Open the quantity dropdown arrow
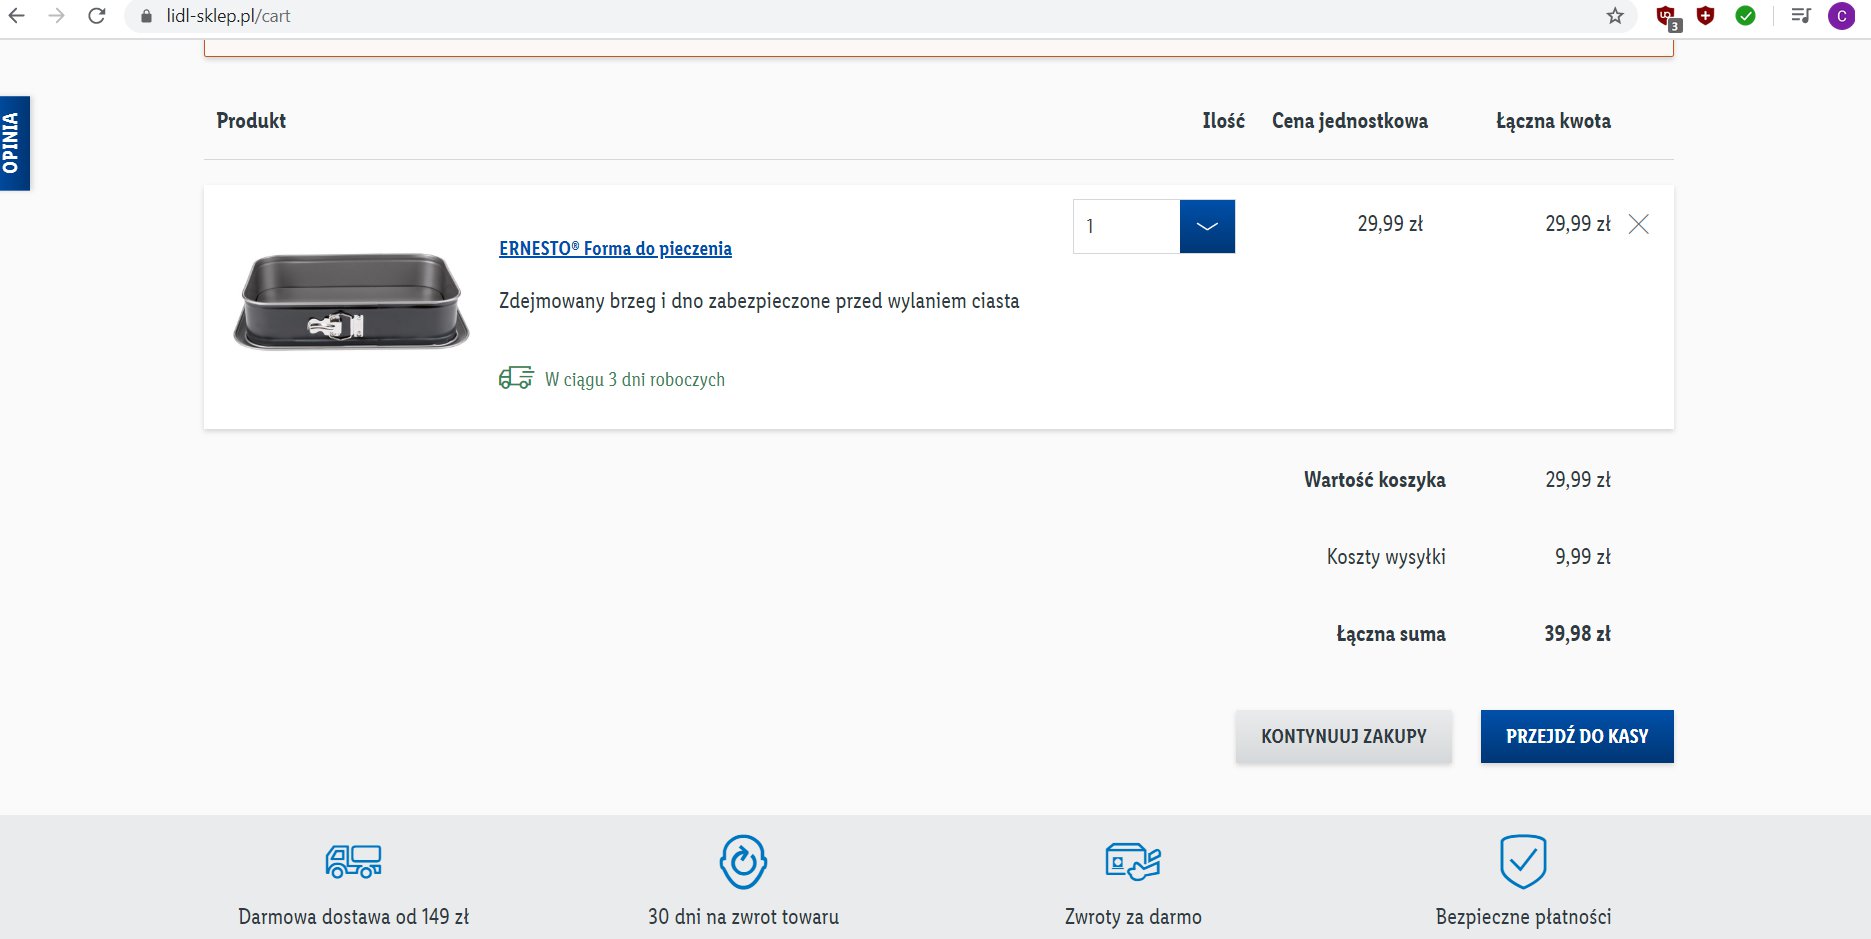This screenshot has height=939, width=1871. (1207, 226)
